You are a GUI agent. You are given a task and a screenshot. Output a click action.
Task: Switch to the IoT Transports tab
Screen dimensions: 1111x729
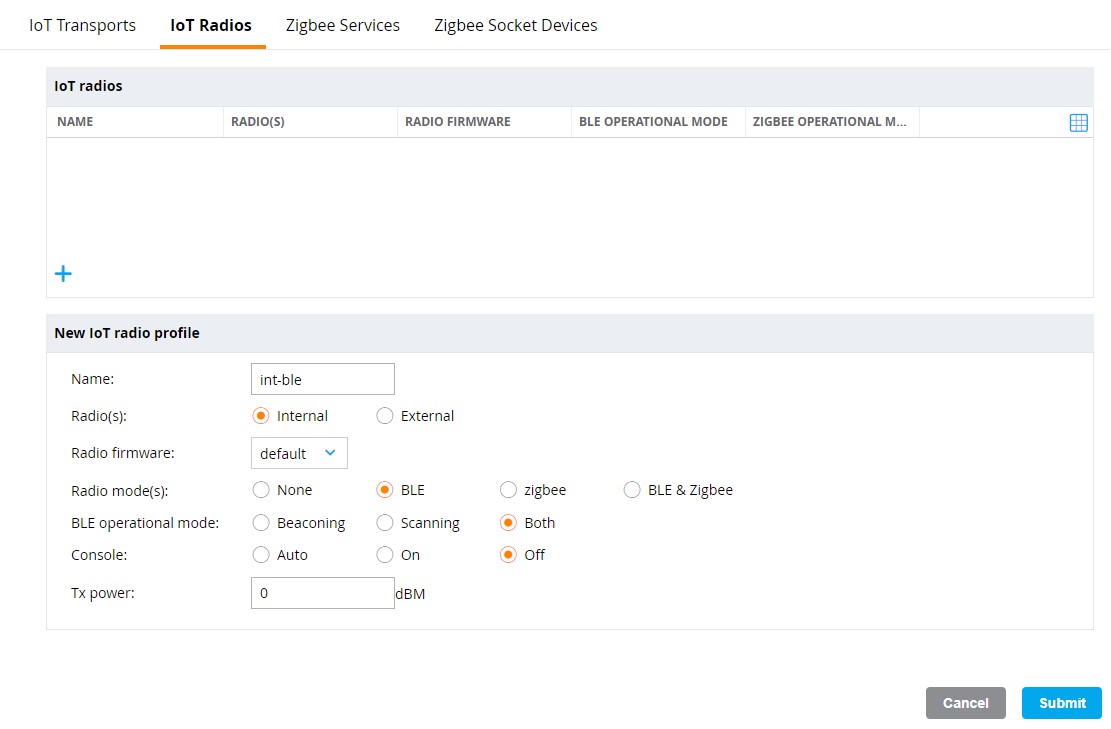(x=82, y=24)
